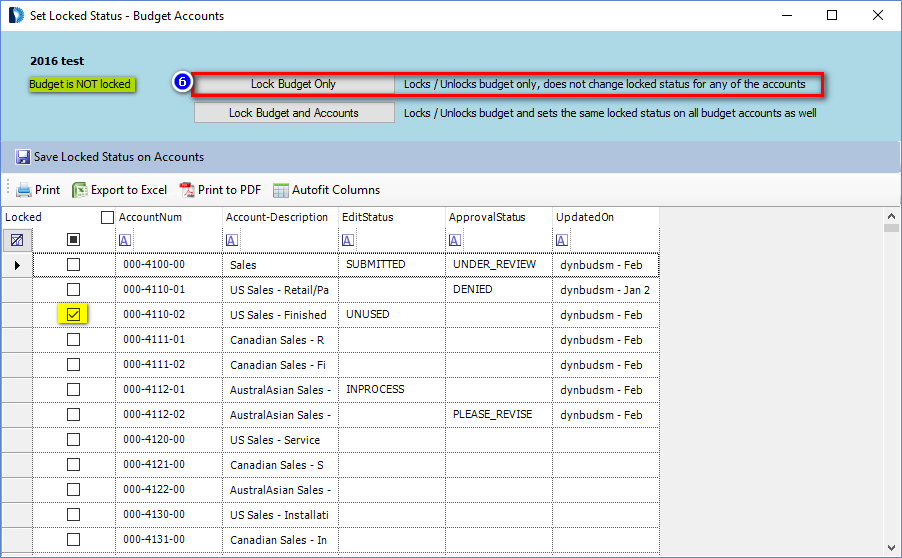This screenshot has width=902, height=558.
Task: Select the SUBMITTED EditStatus cell
Action: pyautogui.click(x=392, y=265)
